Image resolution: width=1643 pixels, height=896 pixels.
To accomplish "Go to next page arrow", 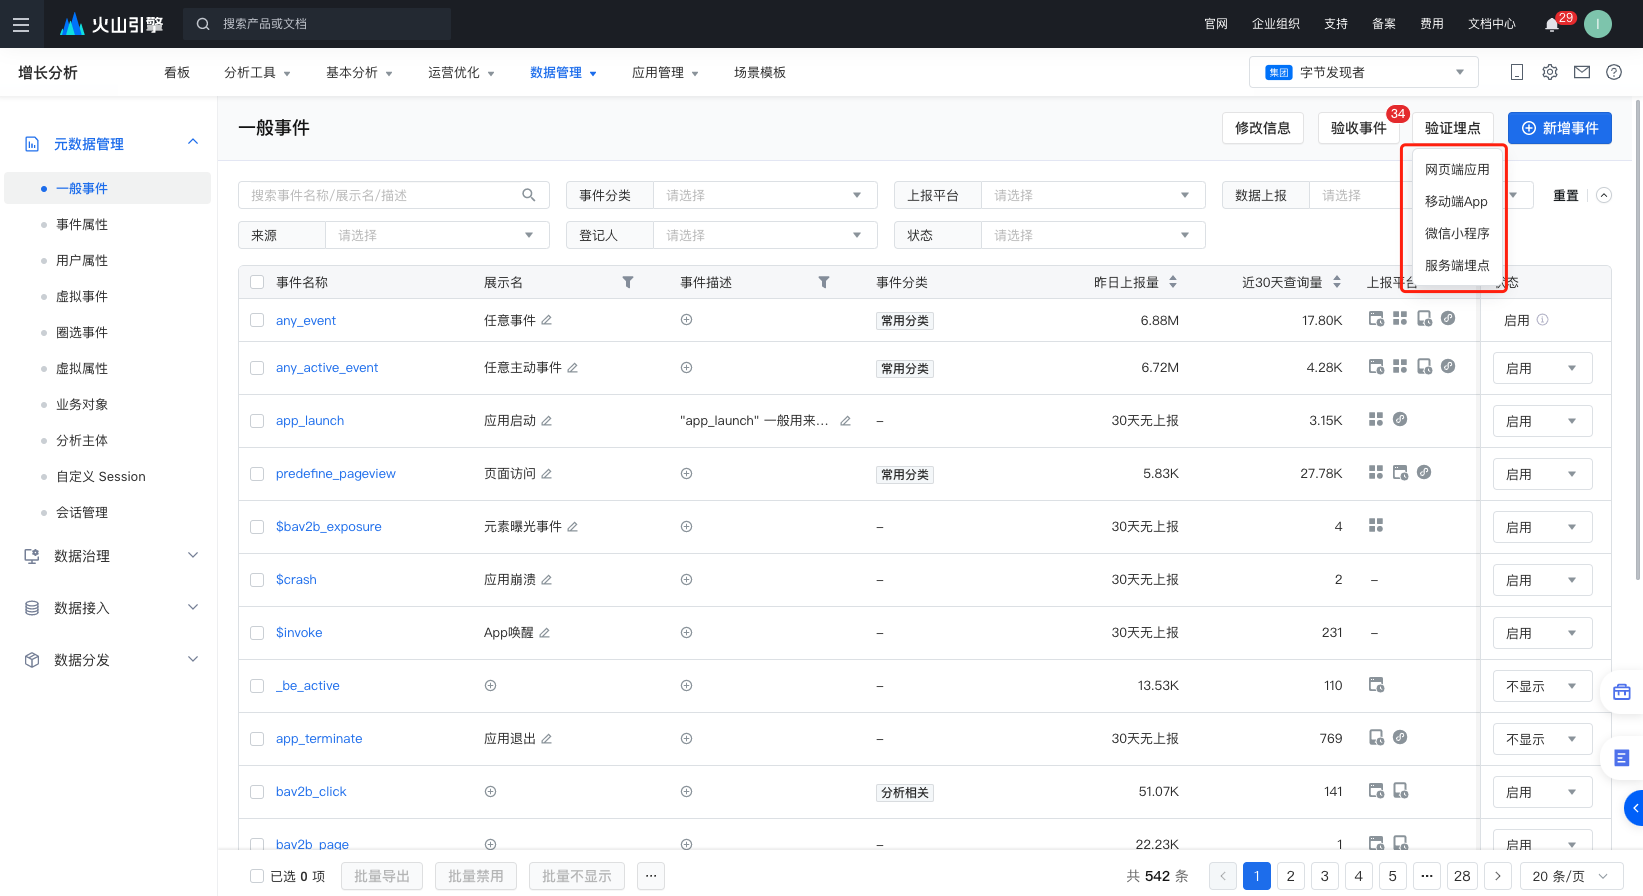I will click(x=1497, y=876).
